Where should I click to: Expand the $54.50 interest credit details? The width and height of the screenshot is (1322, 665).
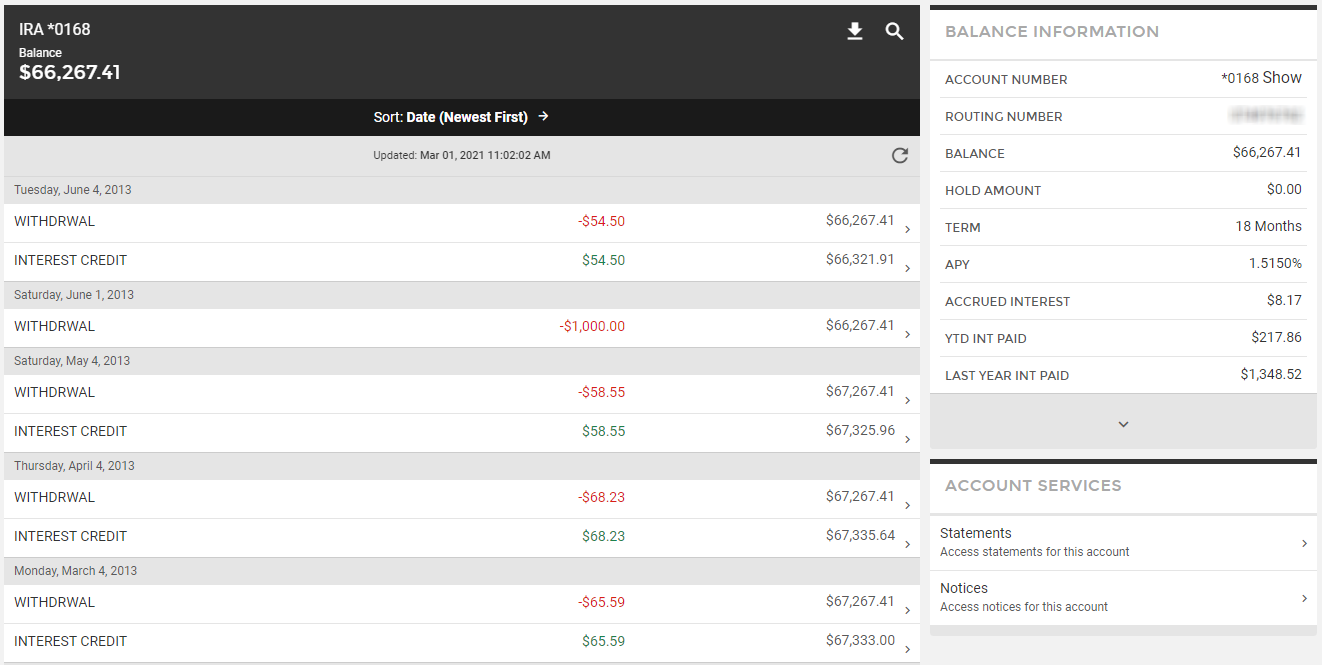point(460,261)
